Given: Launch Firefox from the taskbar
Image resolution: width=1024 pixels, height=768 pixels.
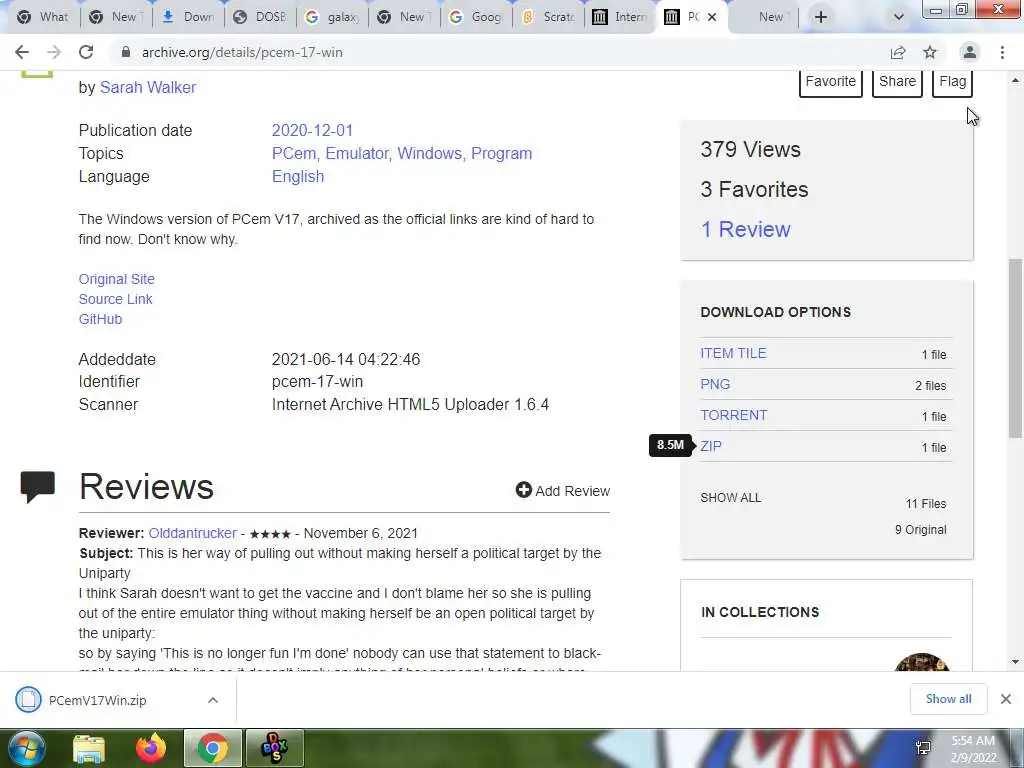Looking at the screenshot, I should tap(150, 748).
